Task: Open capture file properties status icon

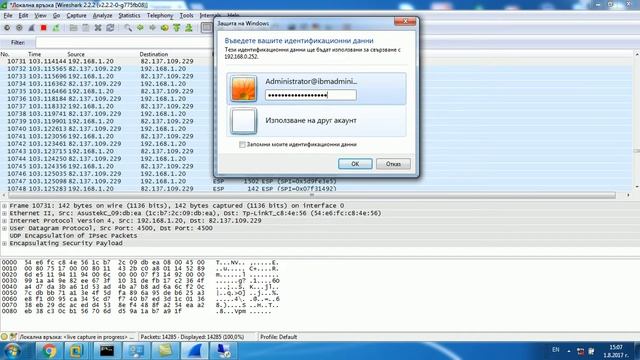Action: (x=13, y=337)
